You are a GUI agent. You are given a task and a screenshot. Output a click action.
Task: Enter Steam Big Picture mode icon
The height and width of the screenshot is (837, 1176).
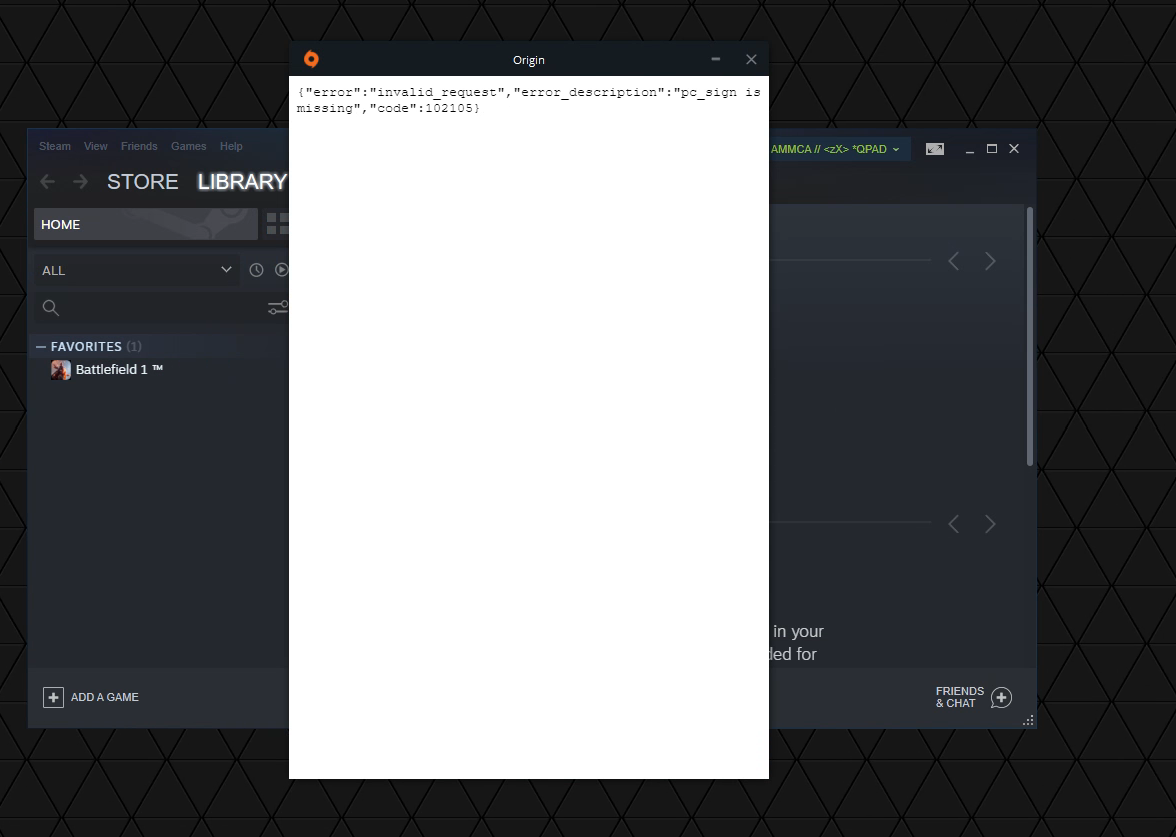(x=934, y=149)
